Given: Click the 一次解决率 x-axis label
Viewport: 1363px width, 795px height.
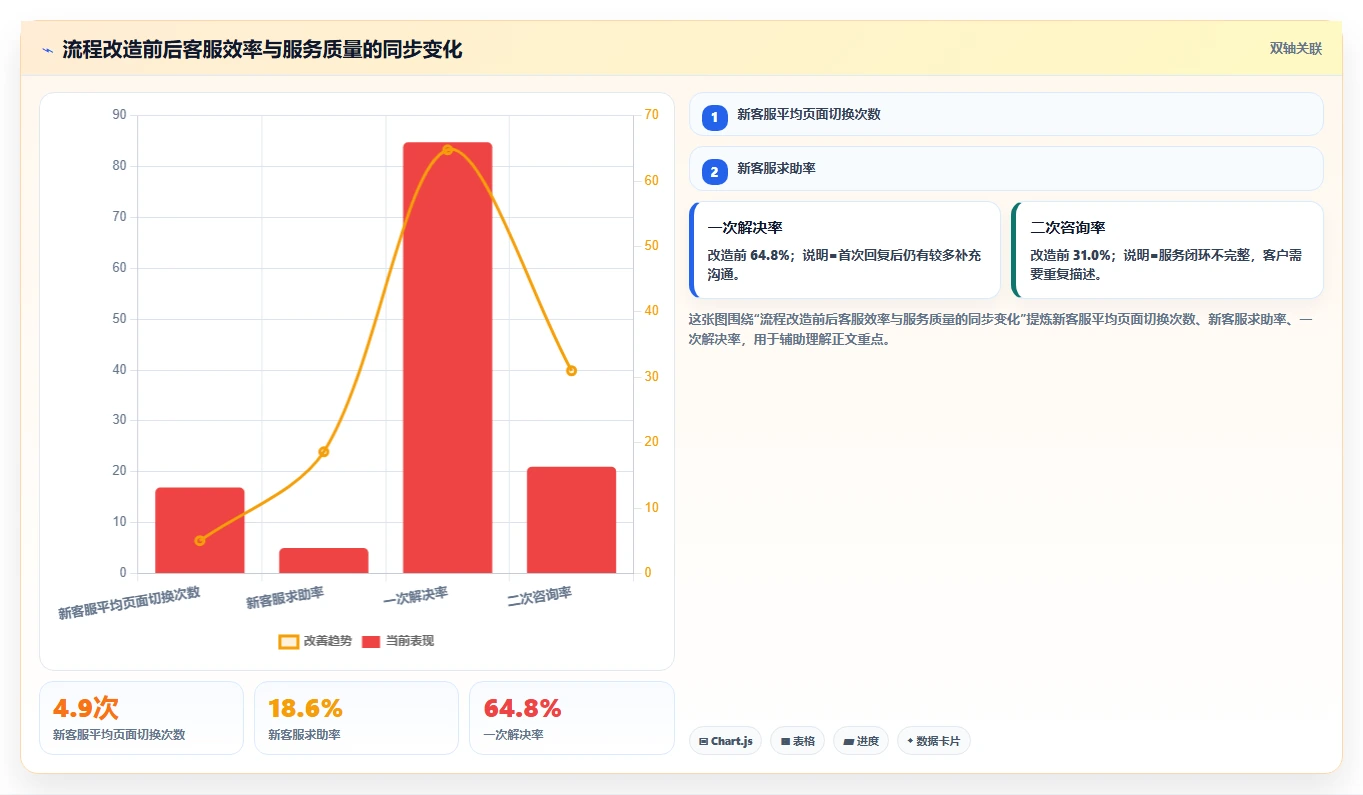Looking at the screenshot, I should [x=416, y=597].
